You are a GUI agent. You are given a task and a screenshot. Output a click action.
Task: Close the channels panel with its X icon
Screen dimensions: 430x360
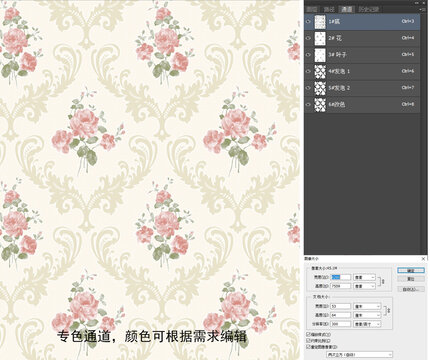424,2
